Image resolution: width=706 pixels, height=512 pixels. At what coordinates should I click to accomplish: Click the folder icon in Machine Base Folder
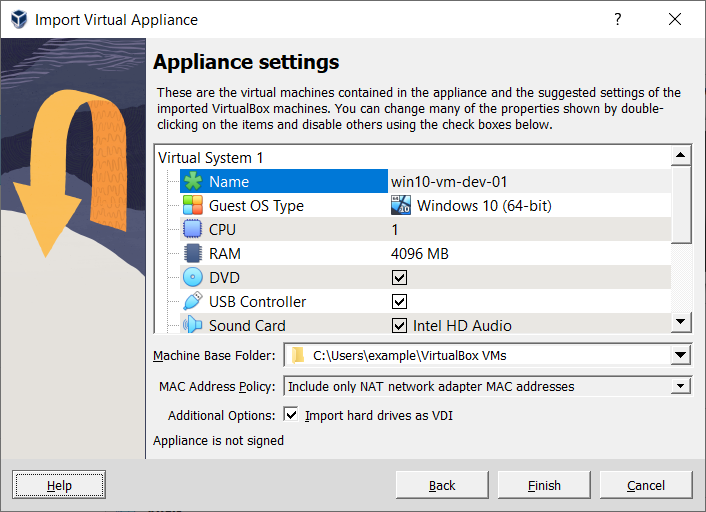point(298,355)
